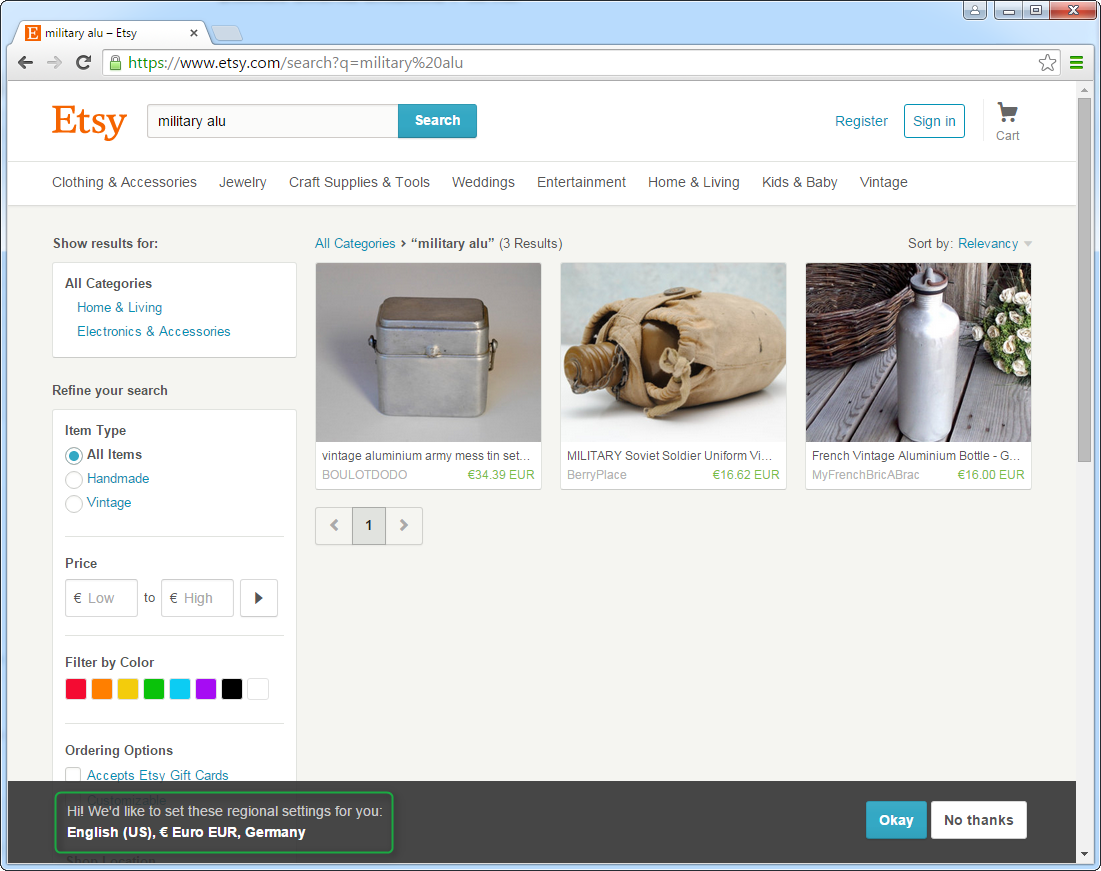The height and width of the screenshot is (871, 1101).
Task: Filter by cyan color swatch
Action: 180,689
